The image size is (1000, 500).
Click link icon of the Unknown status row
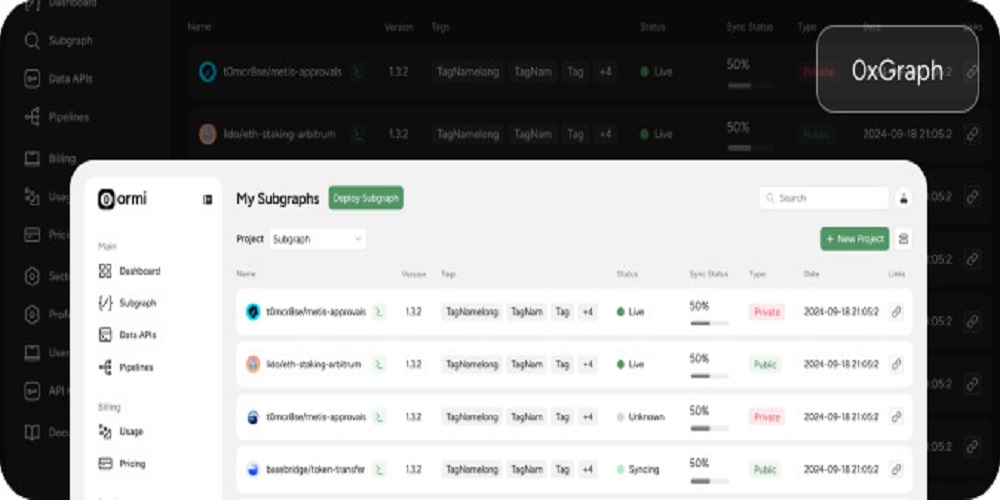click(896, 417)
